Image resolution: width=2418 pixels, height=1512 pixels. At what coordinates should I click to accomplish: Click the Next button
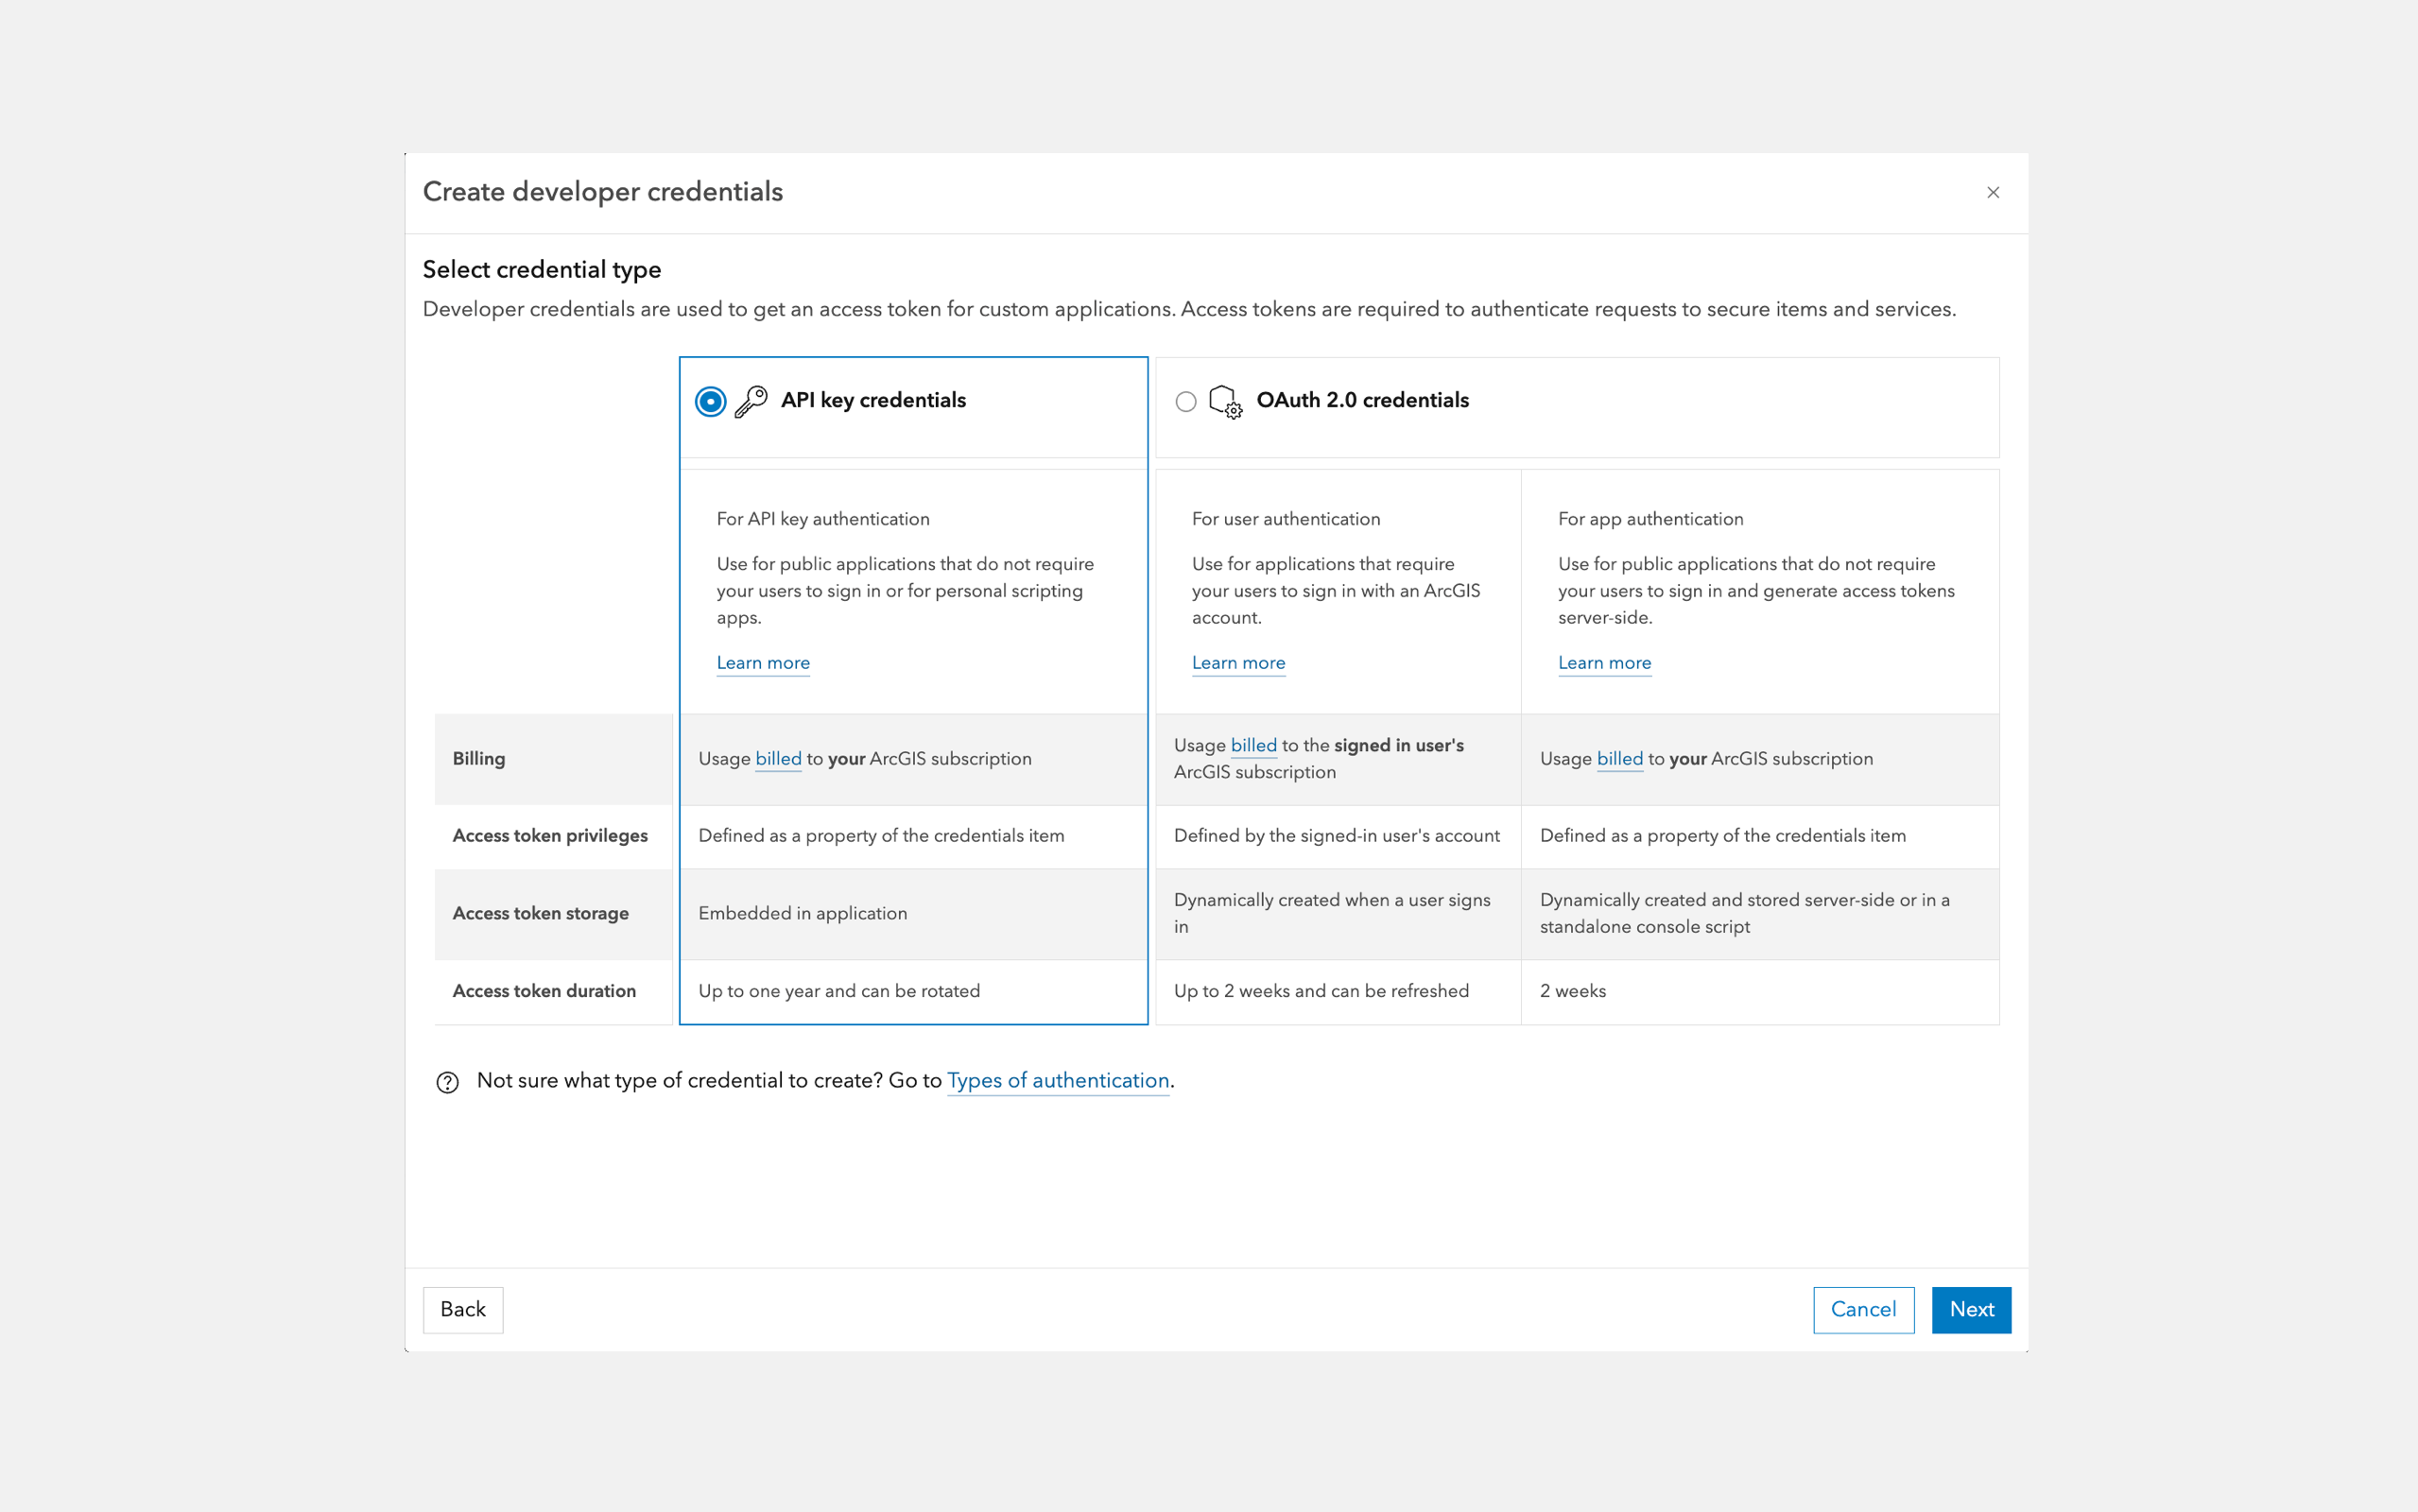click(x=1970, y=1309)
